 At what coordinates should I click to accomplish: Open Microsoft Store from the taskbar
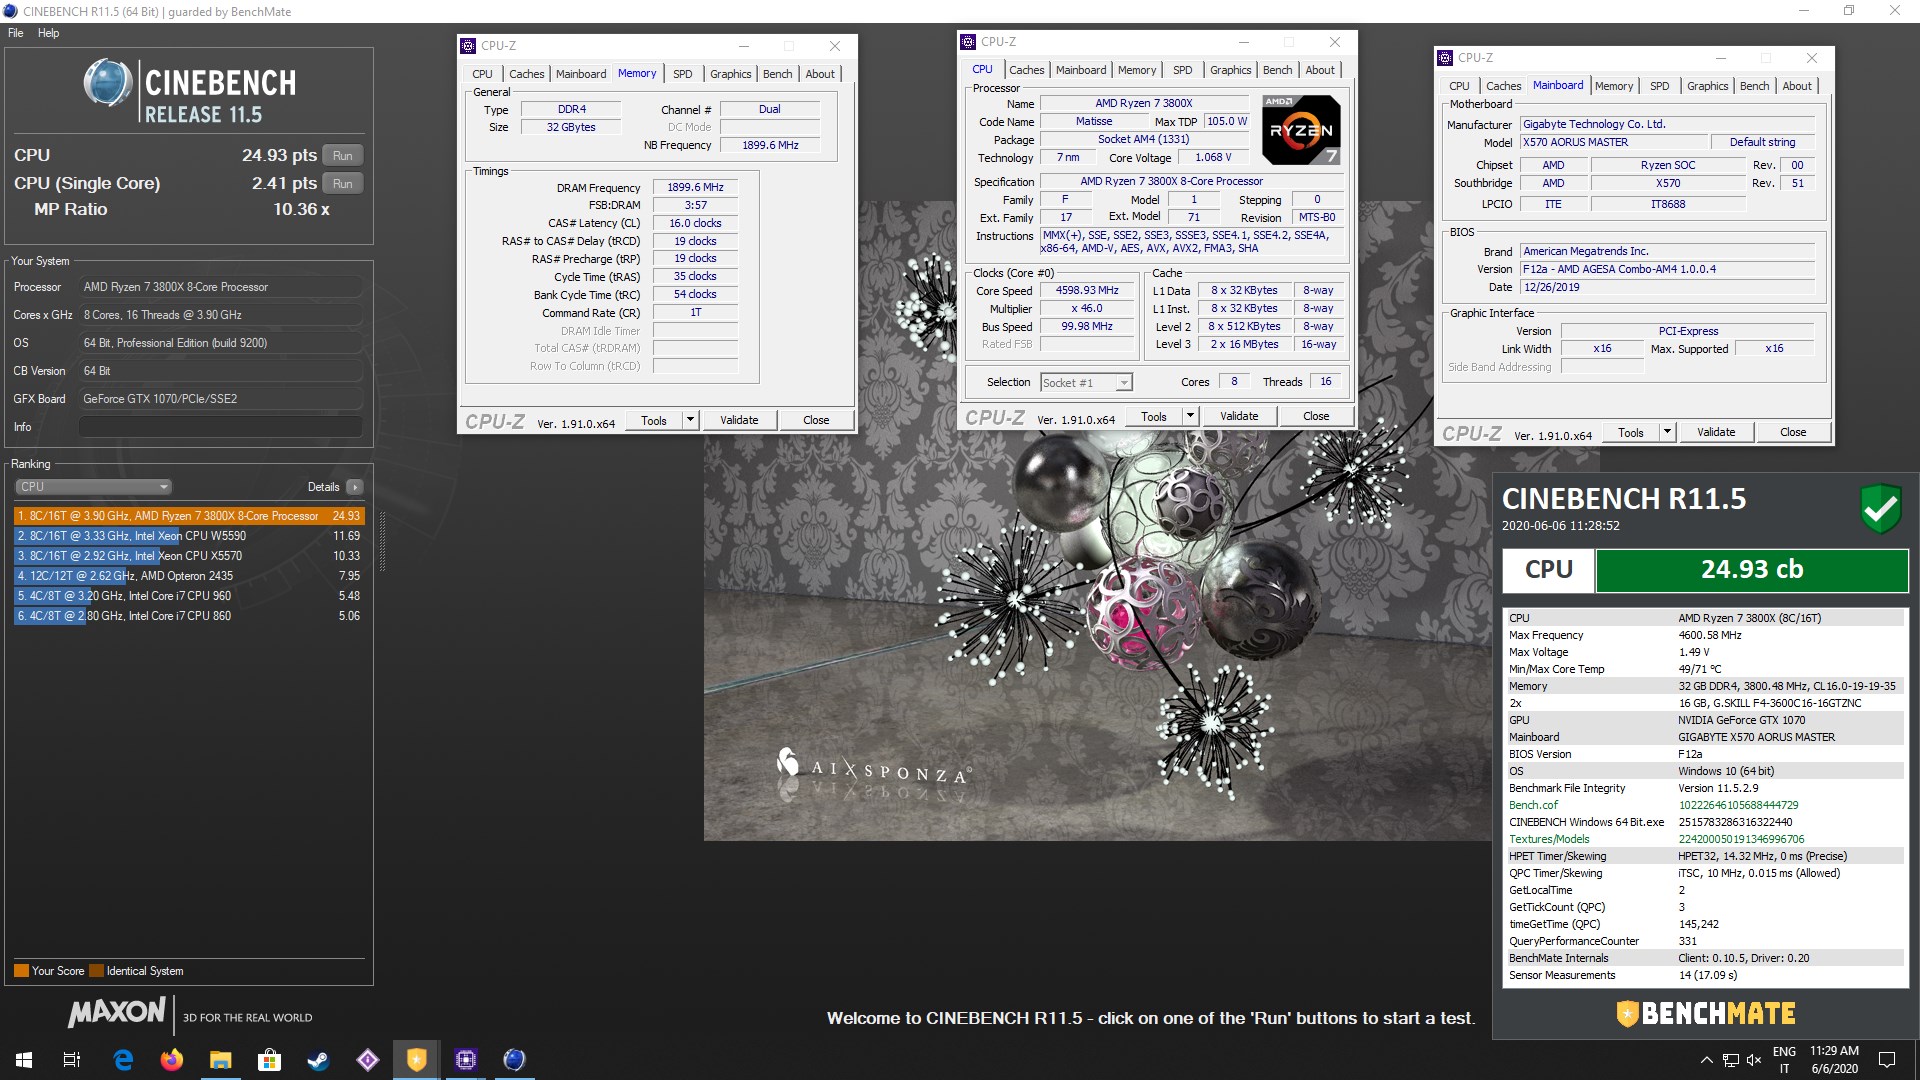[x=269, y=1060]
